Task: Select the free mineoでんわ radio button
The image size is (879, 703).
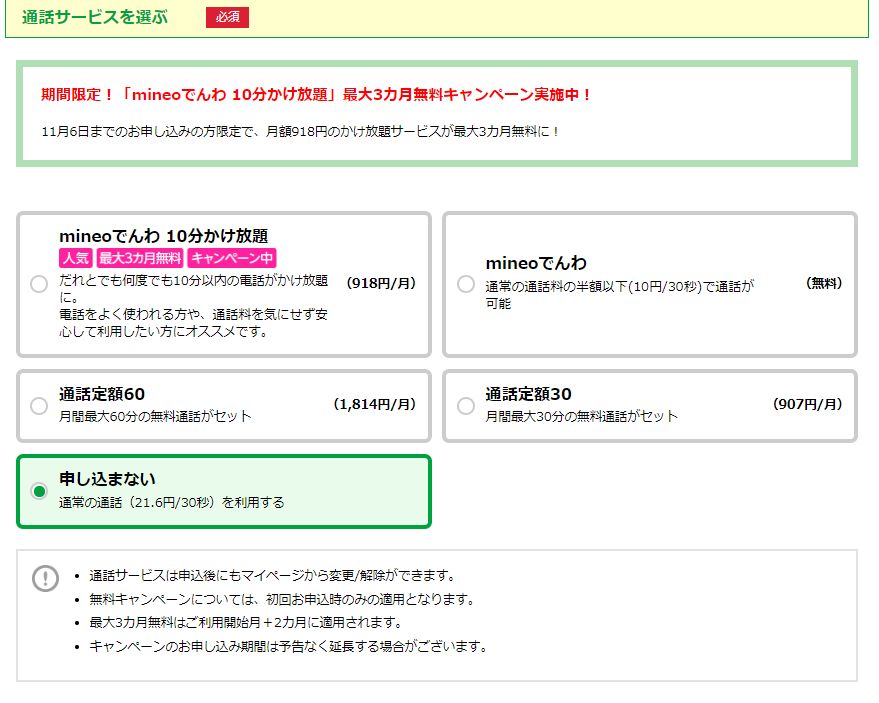Action: (x=465, y=284)
